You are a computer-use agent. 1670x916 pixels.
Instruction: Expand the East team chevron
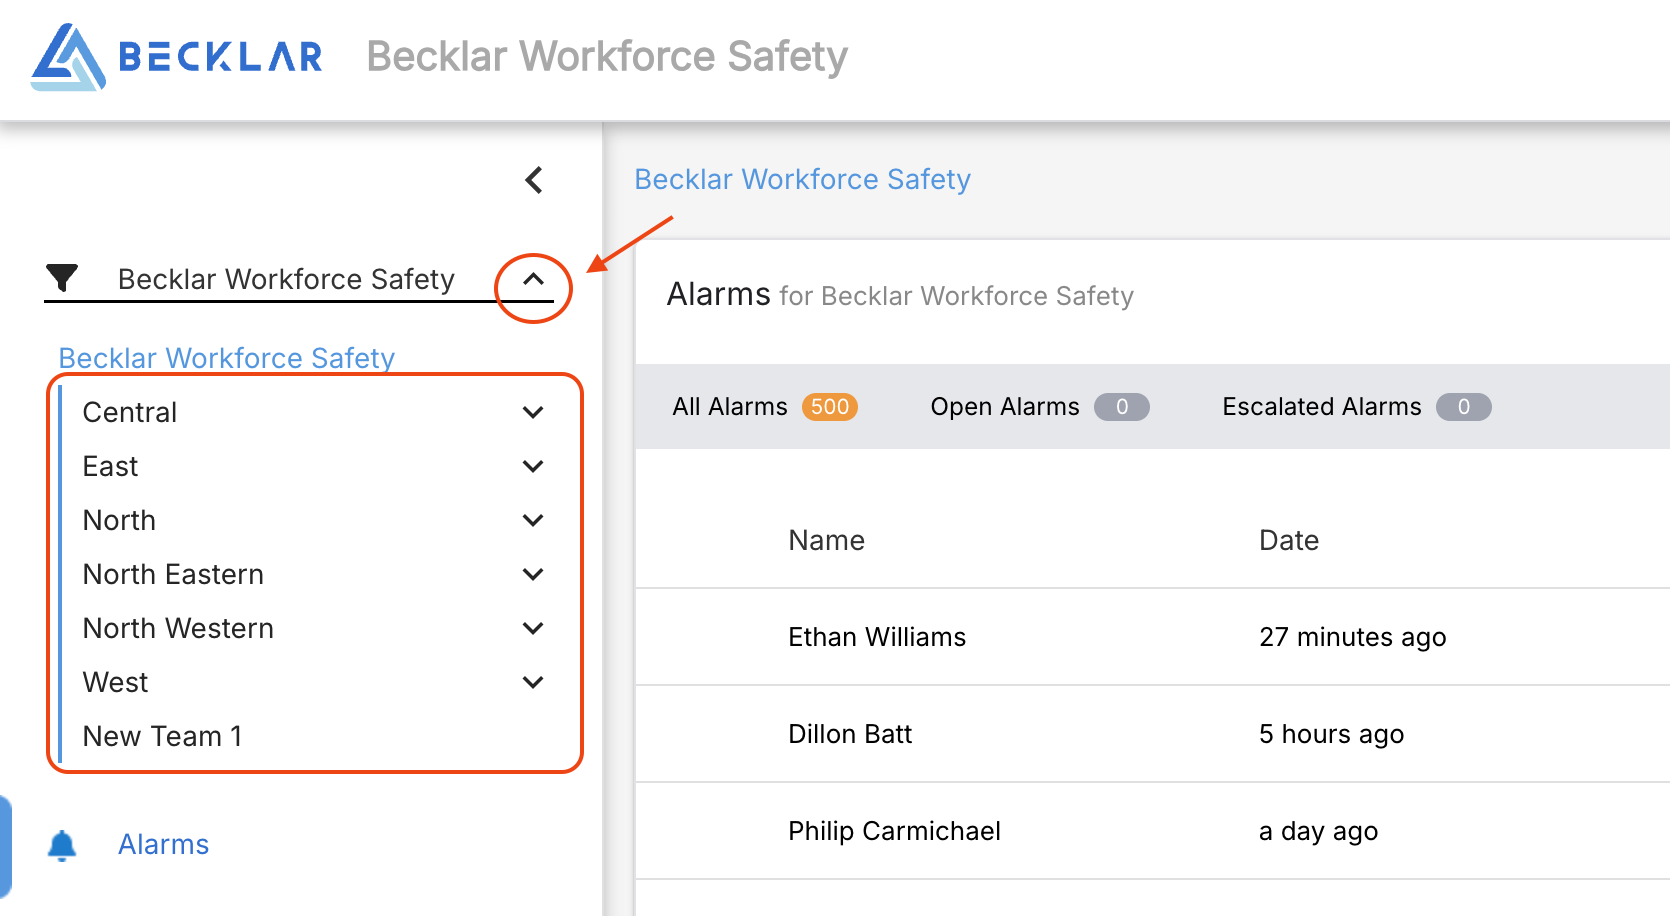[x=533, y=466]
